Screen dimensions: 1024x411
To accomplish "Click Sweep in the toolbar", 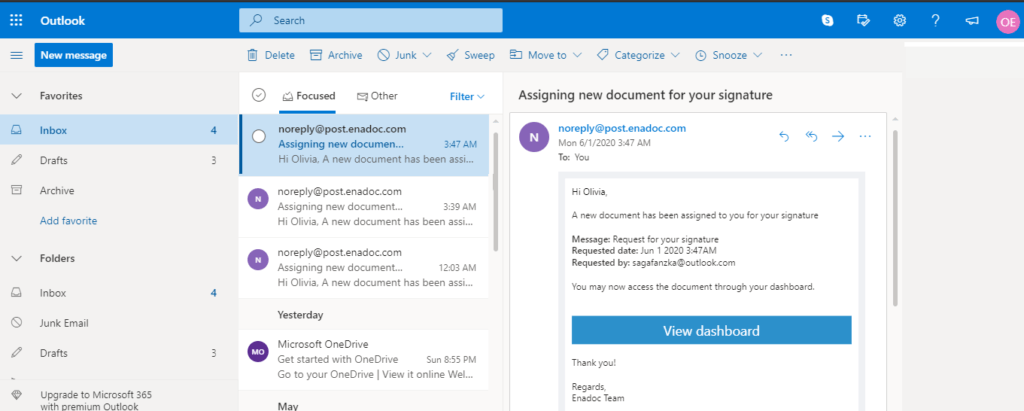I will 470,56.
